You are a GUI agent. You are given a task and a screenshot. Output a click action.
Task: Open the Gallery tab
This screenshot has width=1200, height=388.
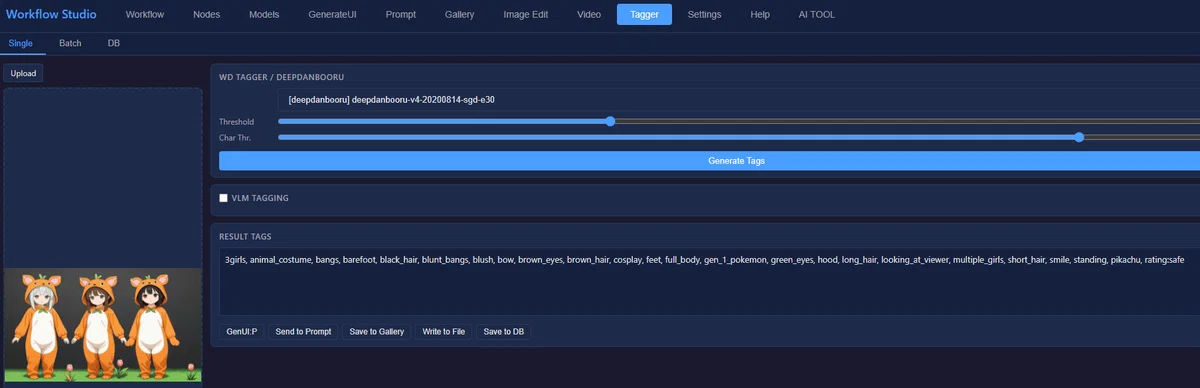tap(460, 15)
